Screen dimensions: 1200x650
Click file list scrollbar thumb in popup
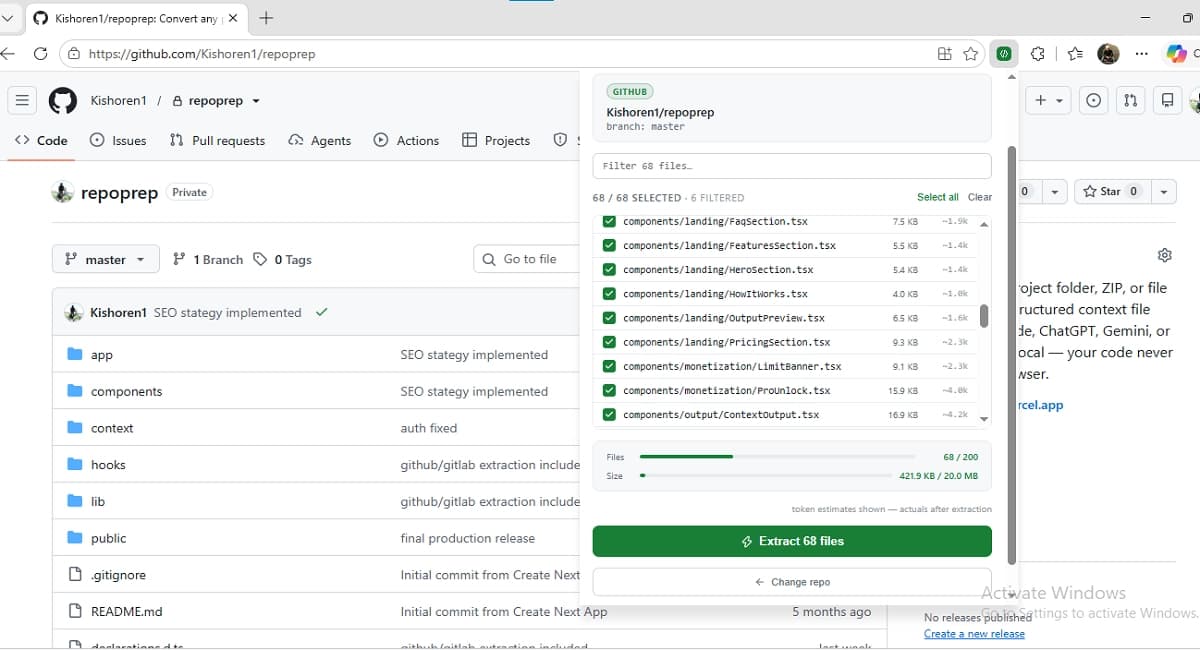coord(984,316)
